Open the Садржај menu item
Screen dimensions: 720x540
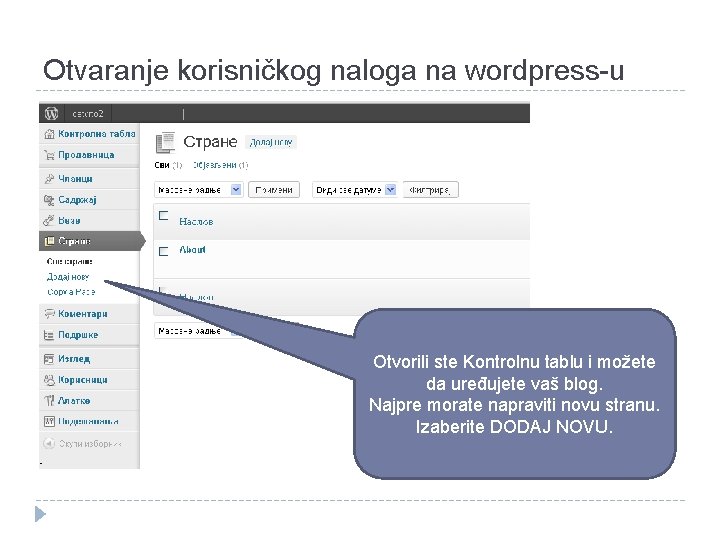90,200
